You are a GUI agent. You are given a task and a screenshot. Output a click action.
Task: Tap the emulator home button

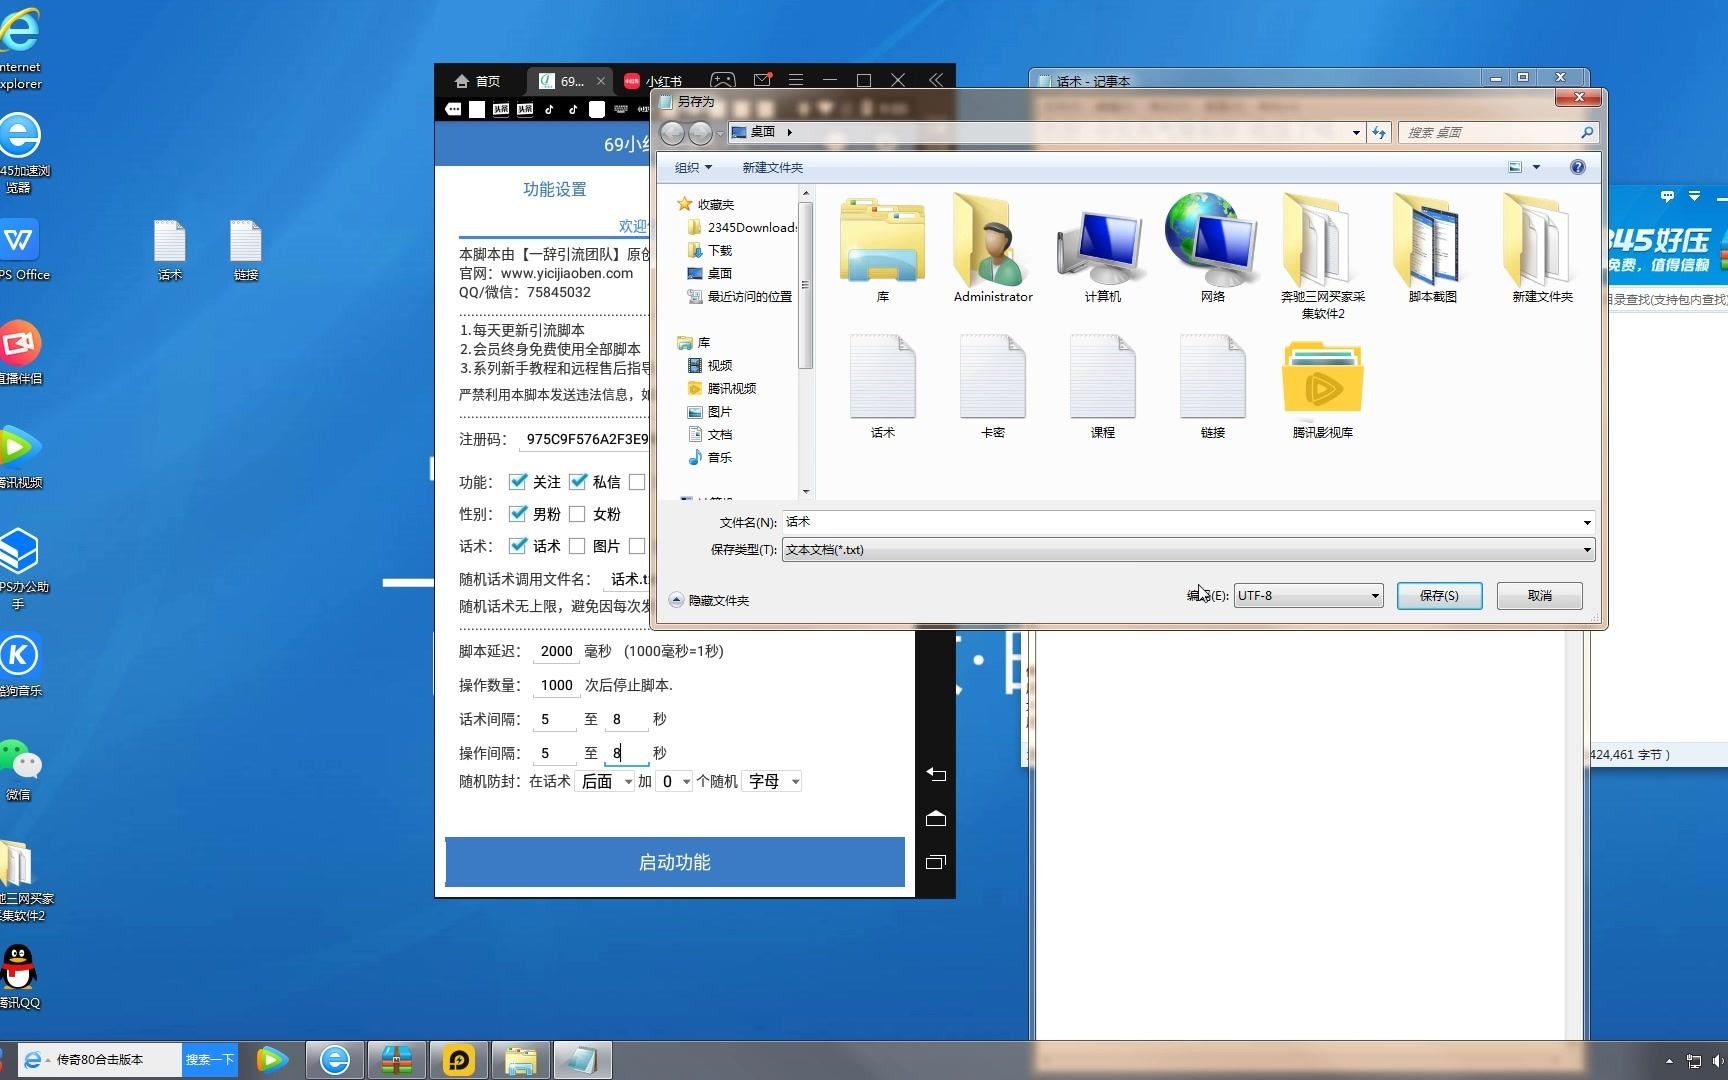coord(936,818)
